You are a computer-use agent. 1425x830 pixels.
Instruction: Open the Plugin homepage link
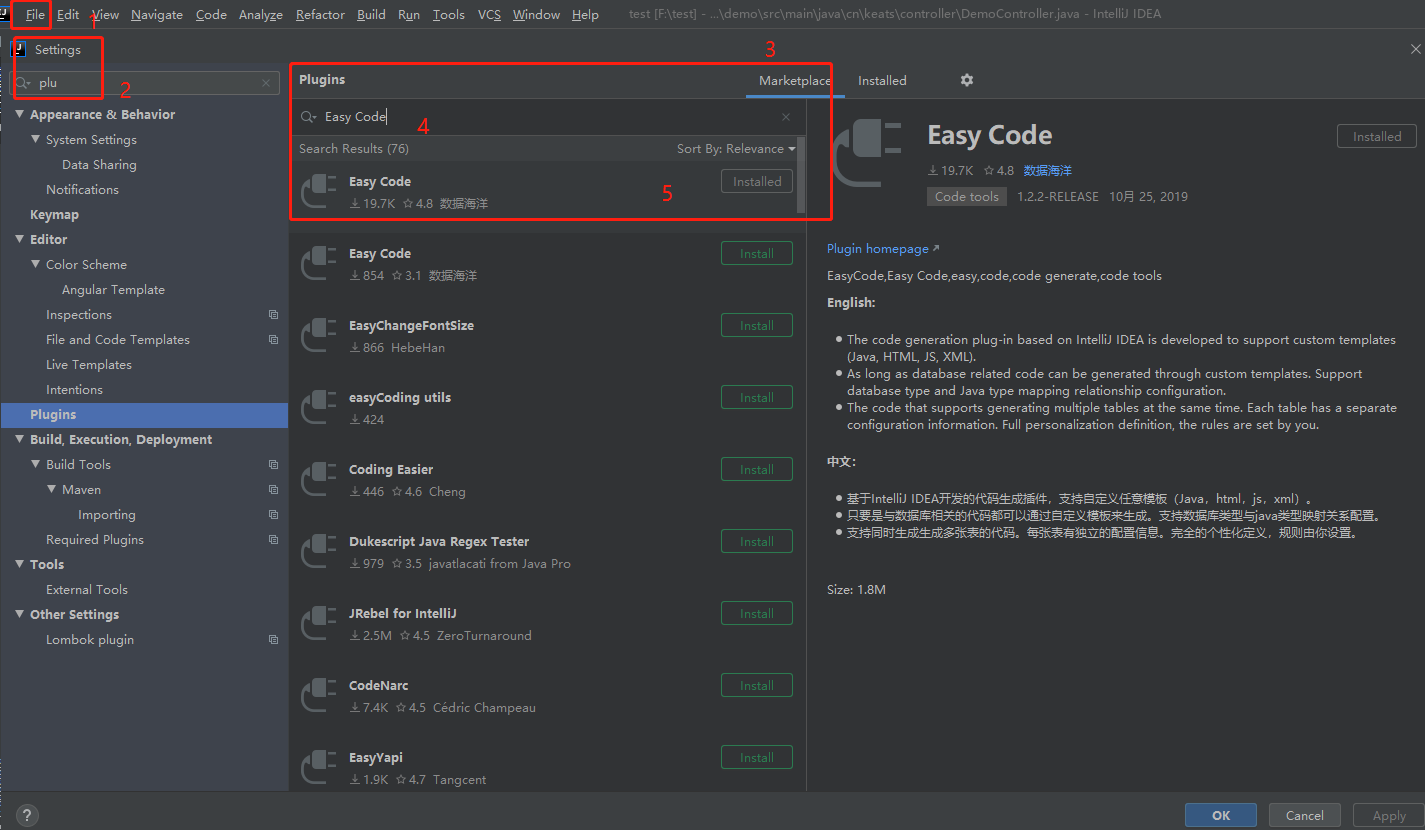point(877,248)
